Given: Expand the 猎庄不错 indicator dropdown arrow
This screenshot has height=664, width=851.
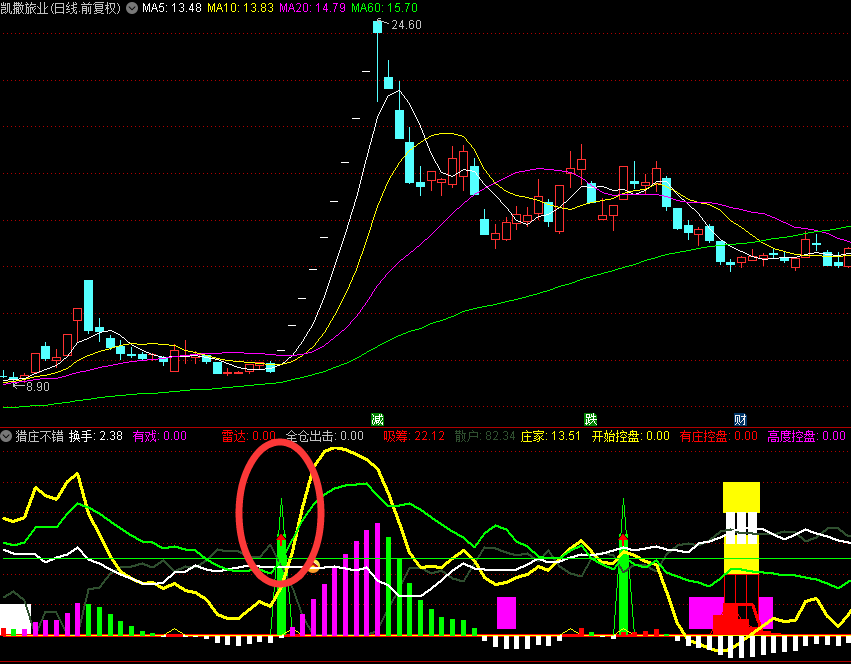Looking at the screenshot, I should (6, 436).
